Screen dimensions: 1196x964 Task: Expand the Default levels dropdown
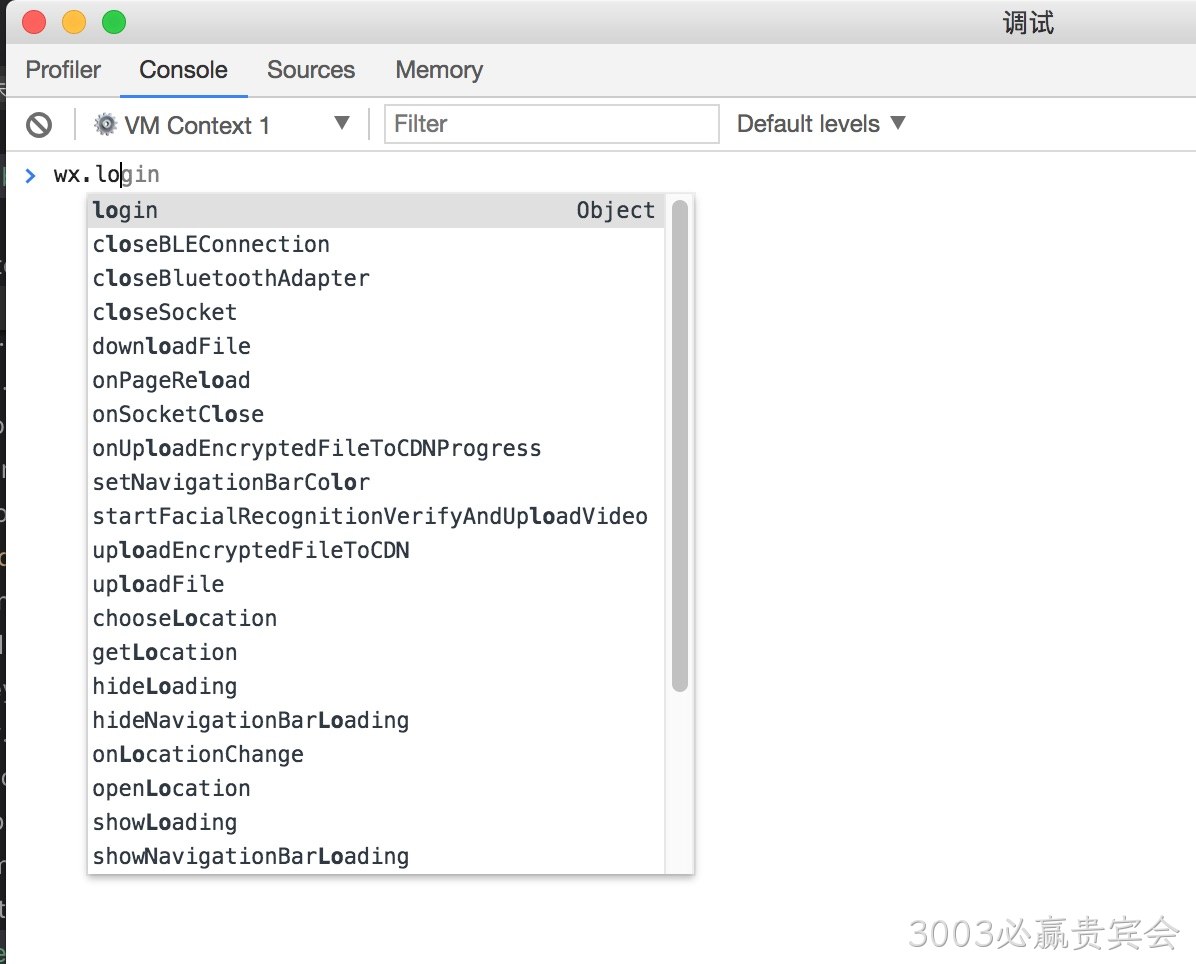[821, 124]
